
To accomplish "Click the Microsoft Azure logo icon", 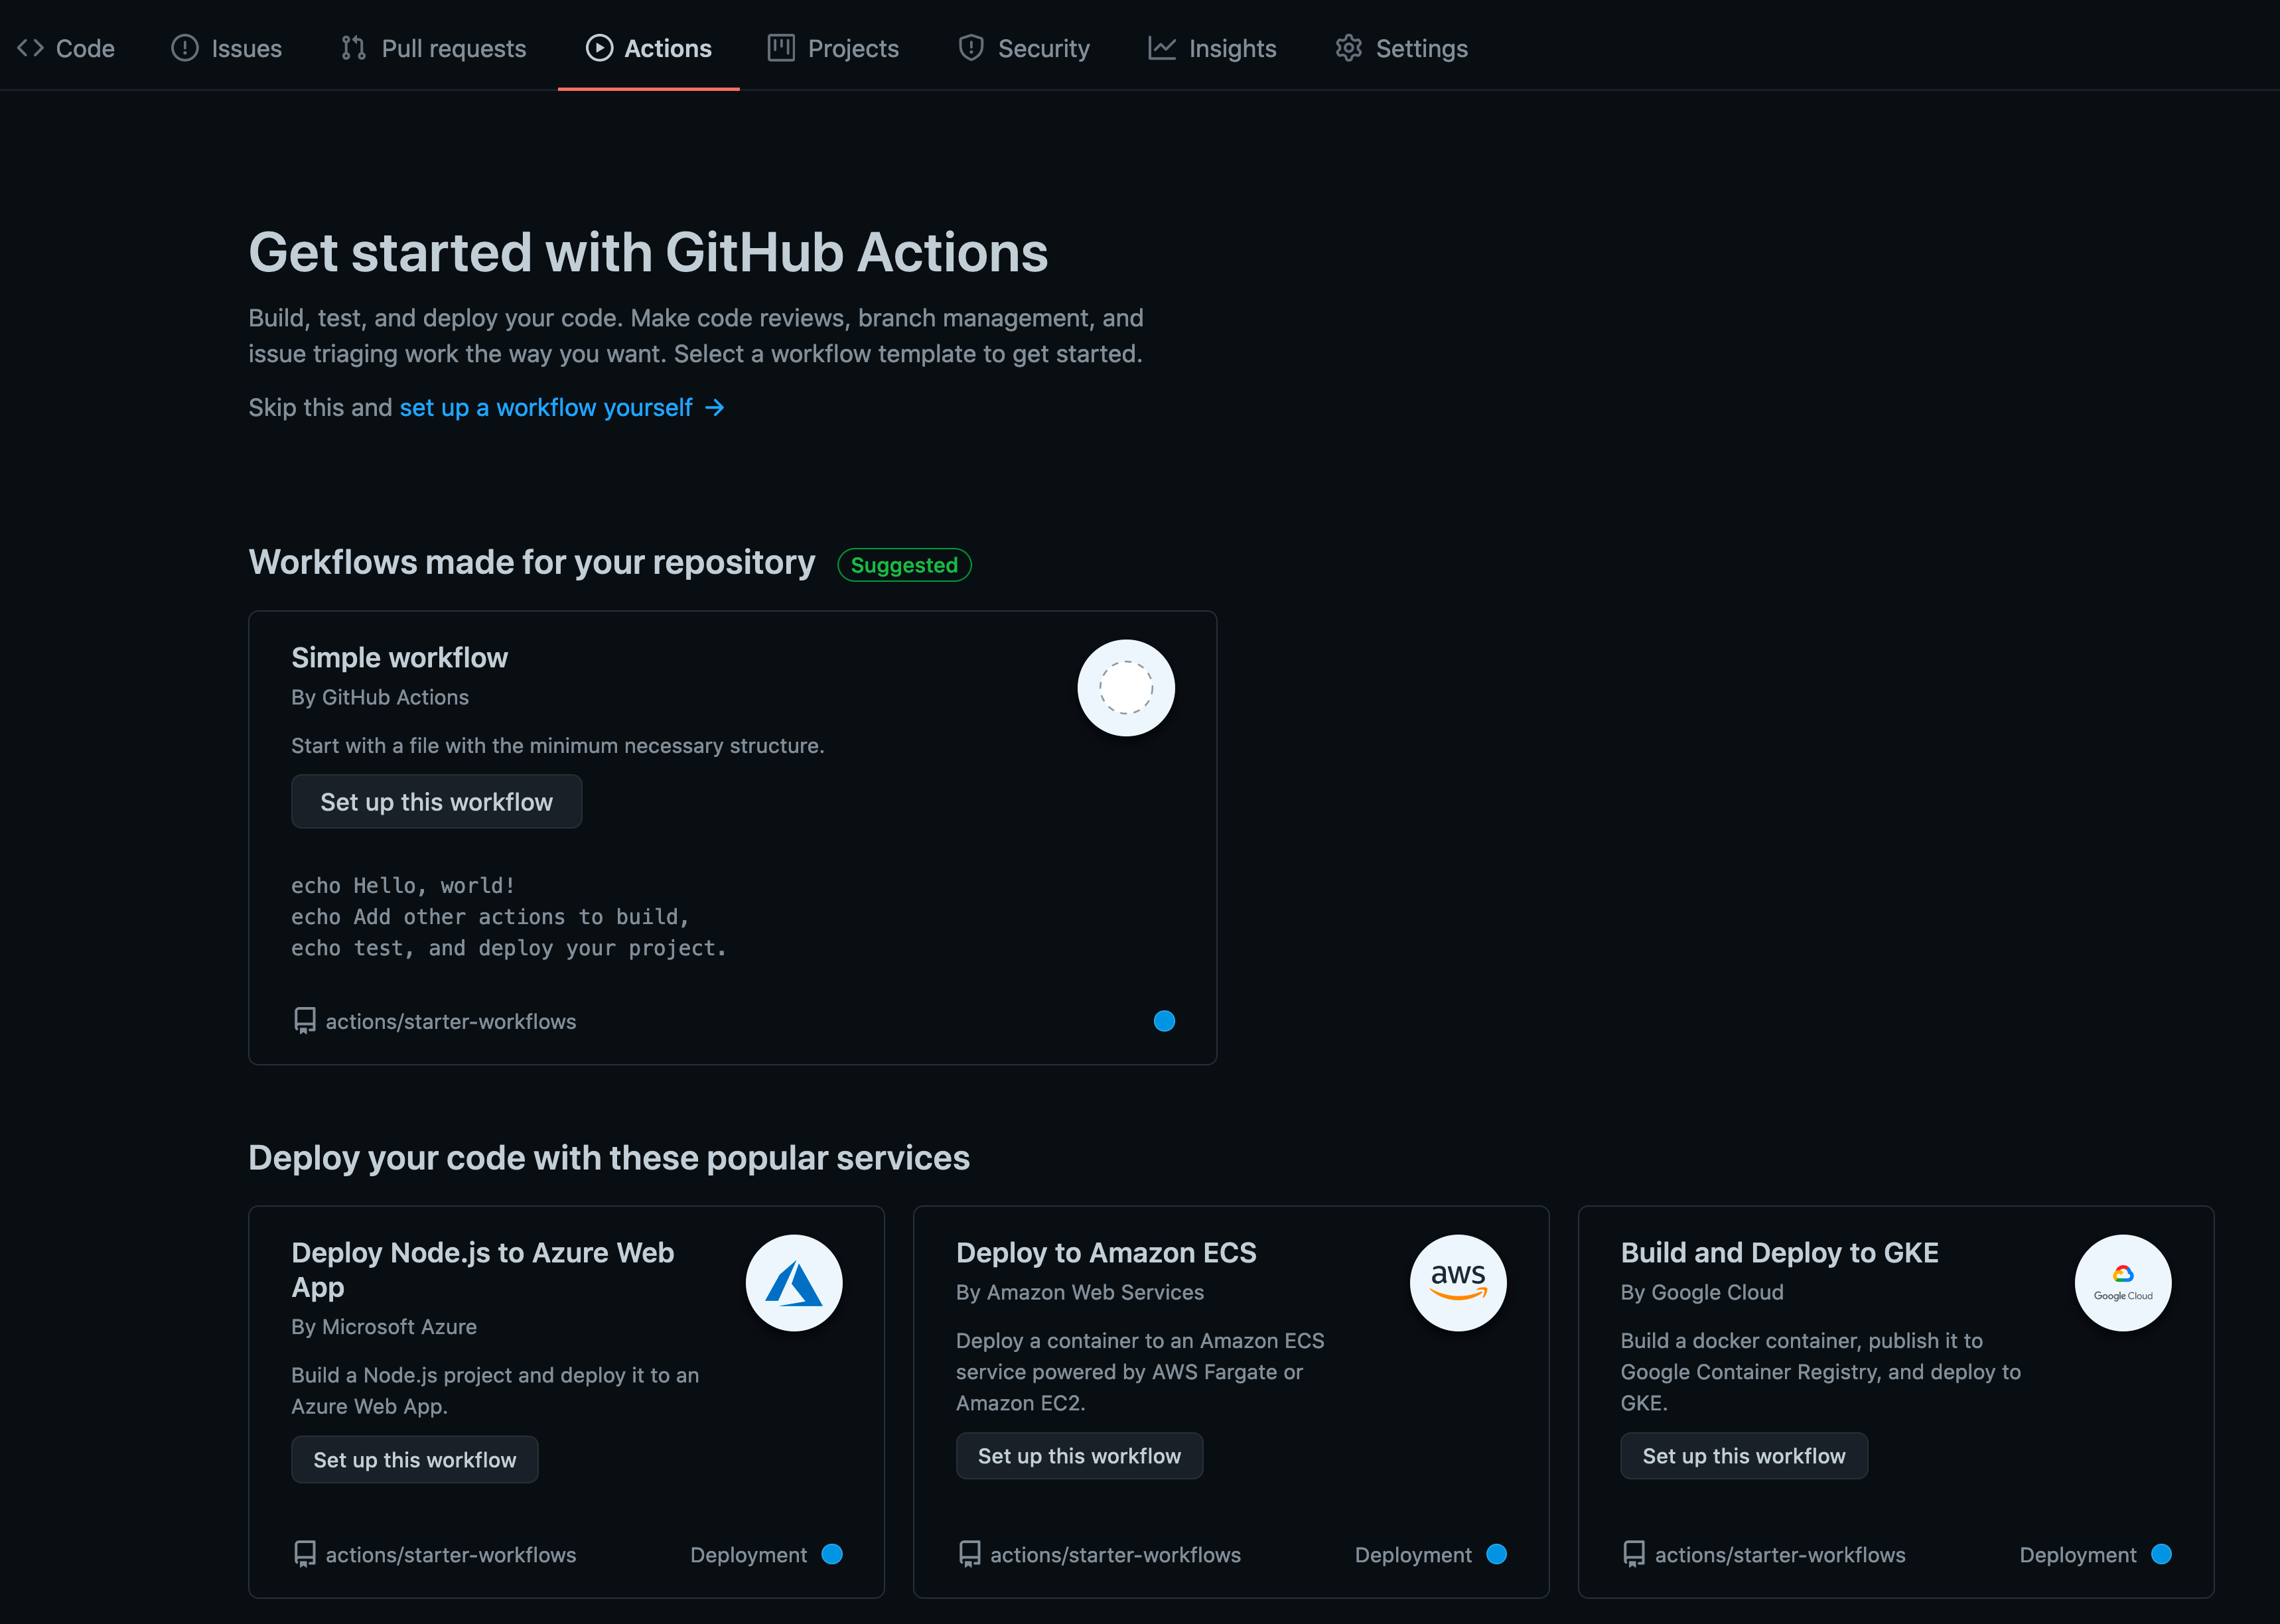I will click(x=794, y=1282).
